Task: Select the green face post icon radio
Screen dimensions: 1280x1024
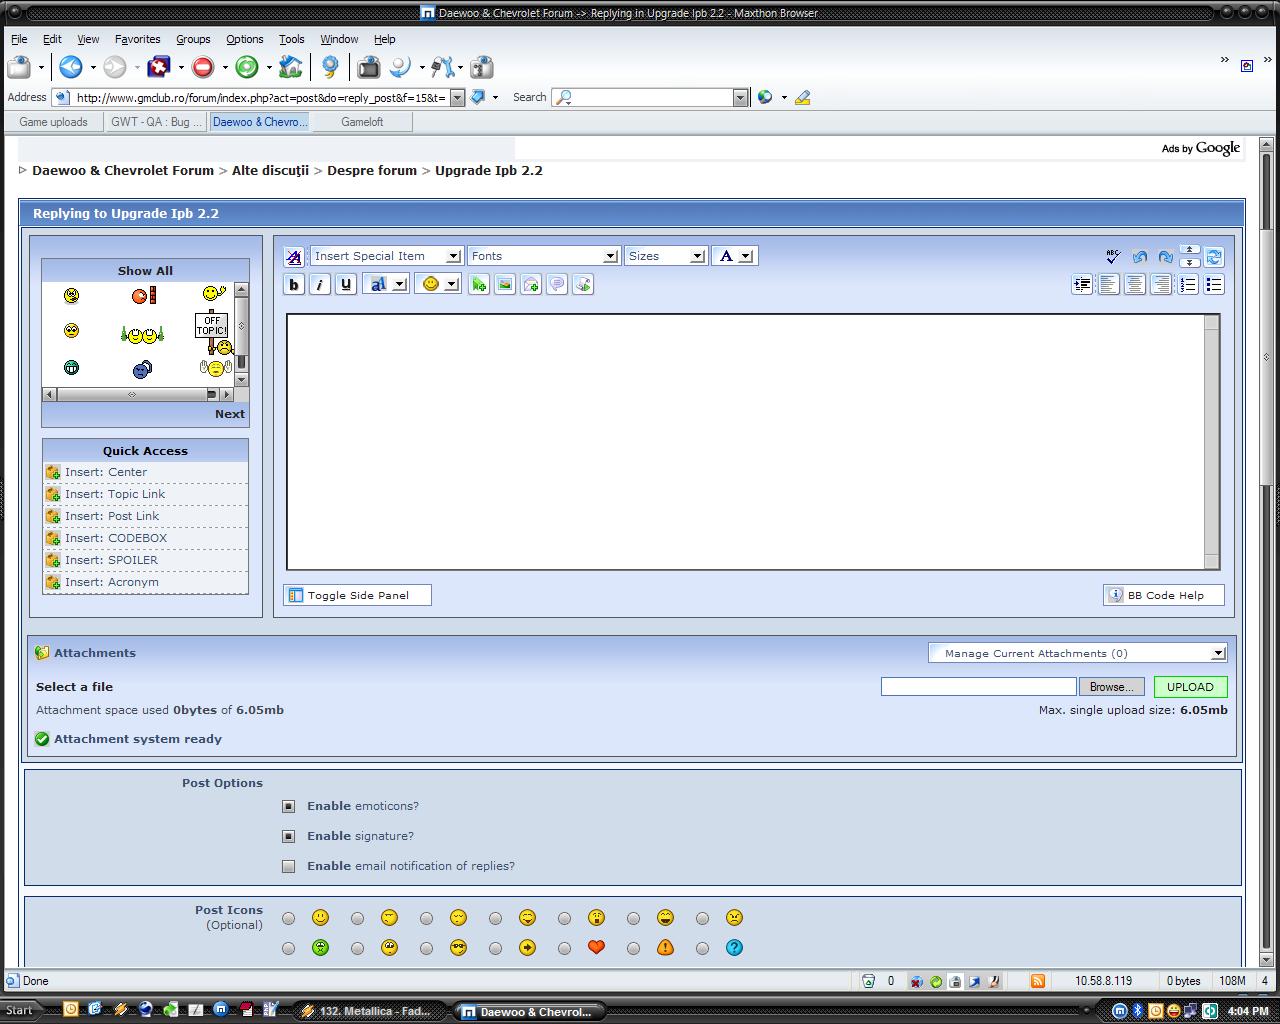Action: point(288,948)
